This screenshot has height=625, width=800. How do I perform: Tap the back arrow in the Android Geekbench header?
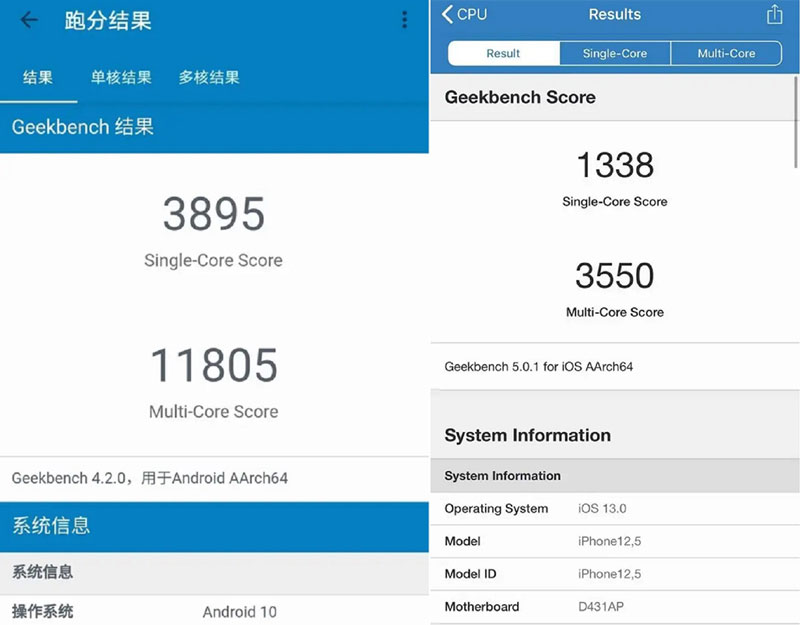[29, 20]
